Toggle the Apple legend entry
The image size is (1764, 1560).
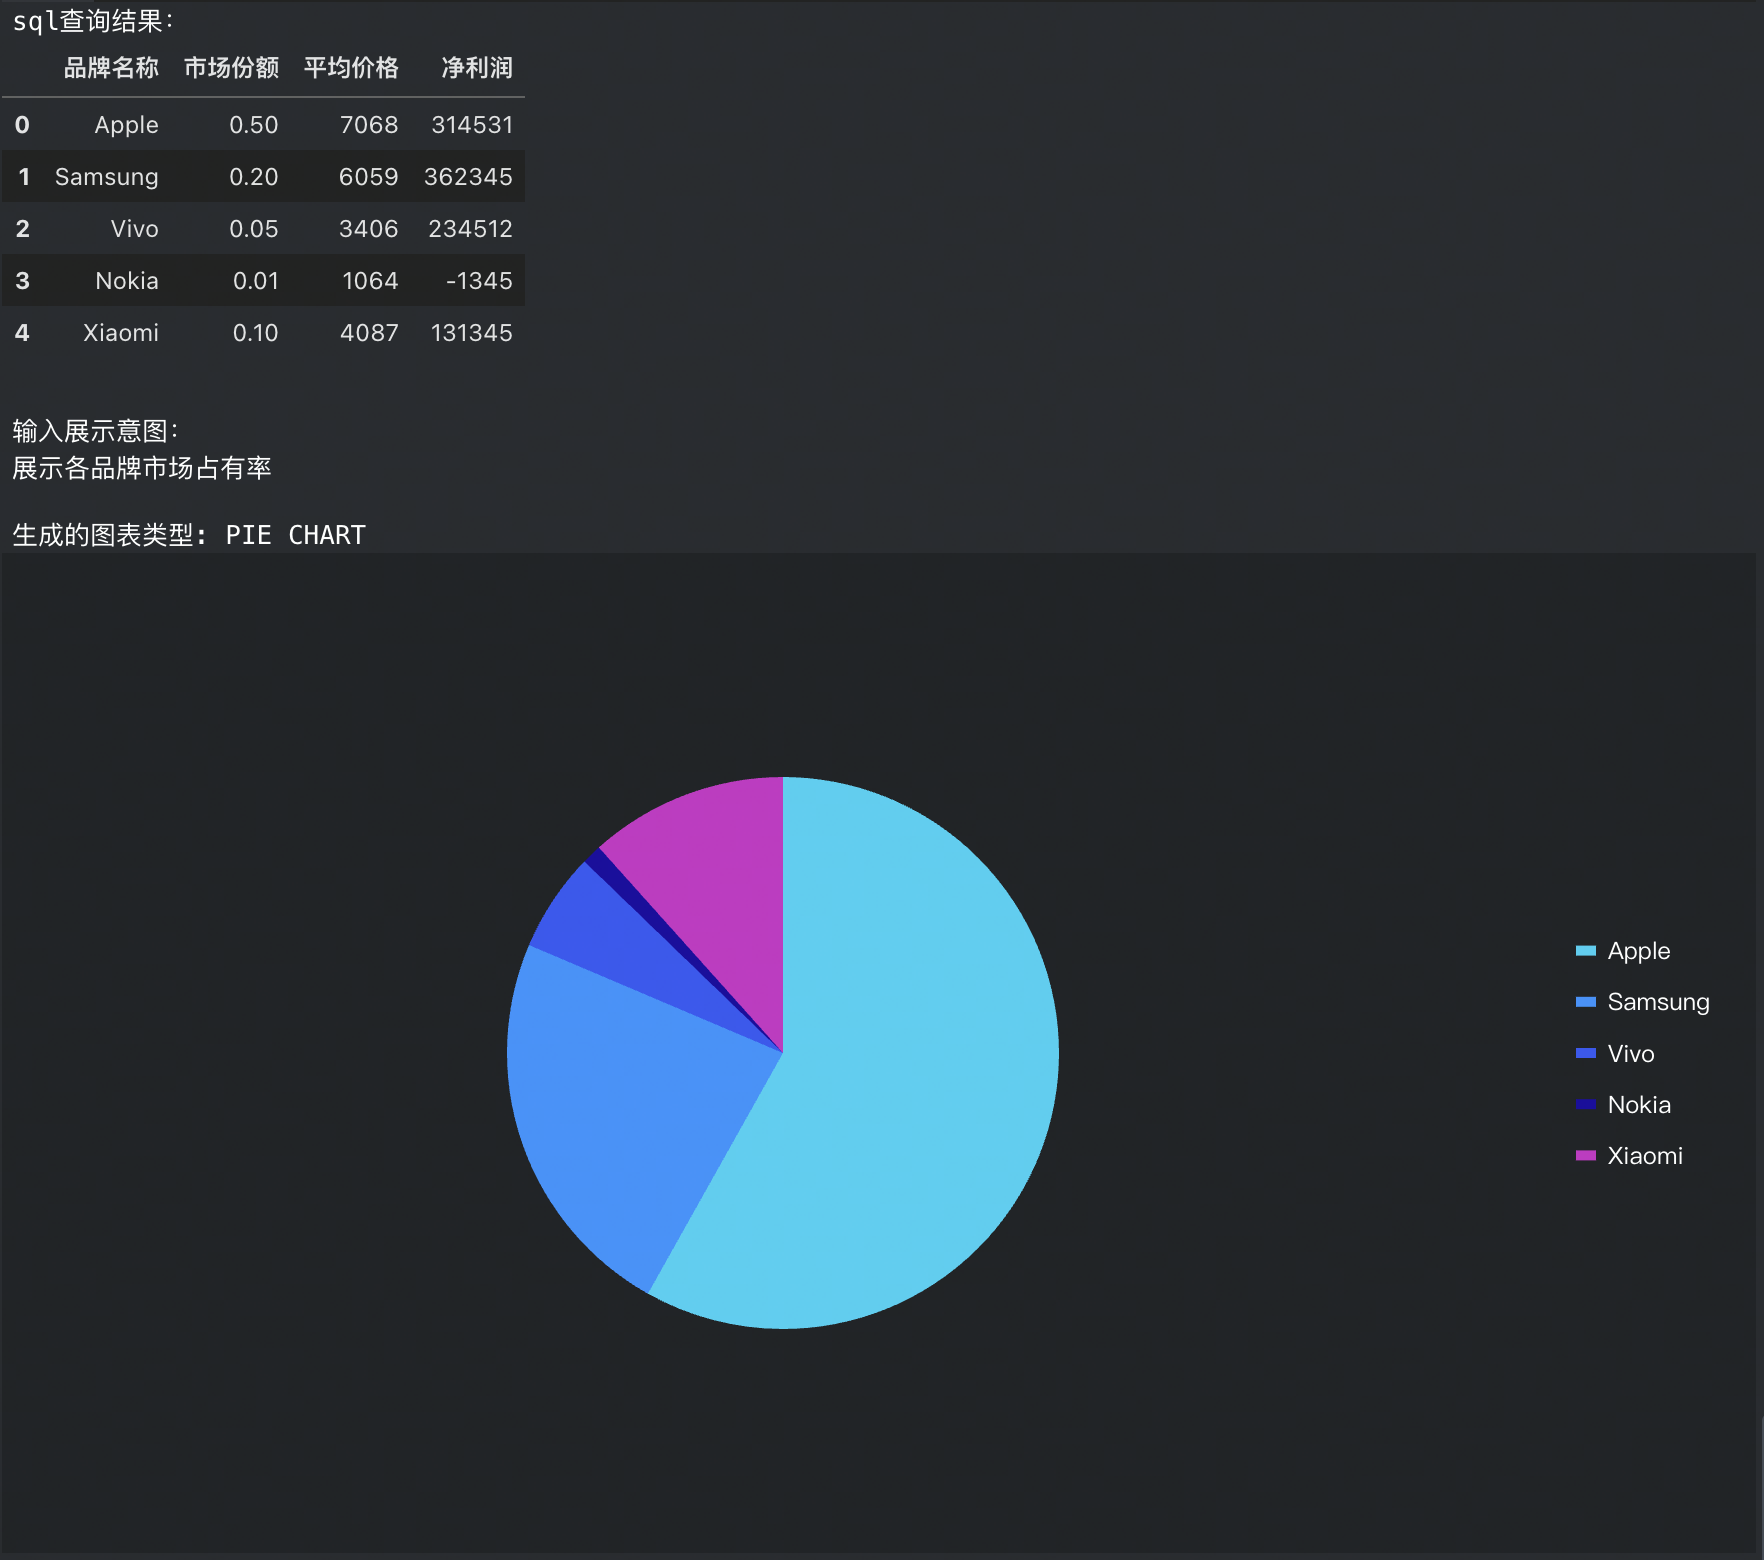(1622, 951)
